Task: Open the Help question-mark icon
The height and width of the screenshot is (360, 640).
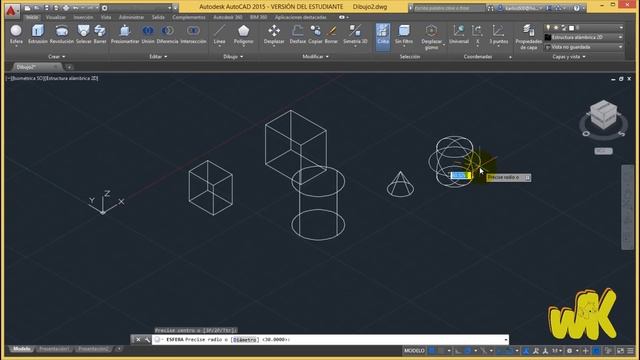Action: 576,8
